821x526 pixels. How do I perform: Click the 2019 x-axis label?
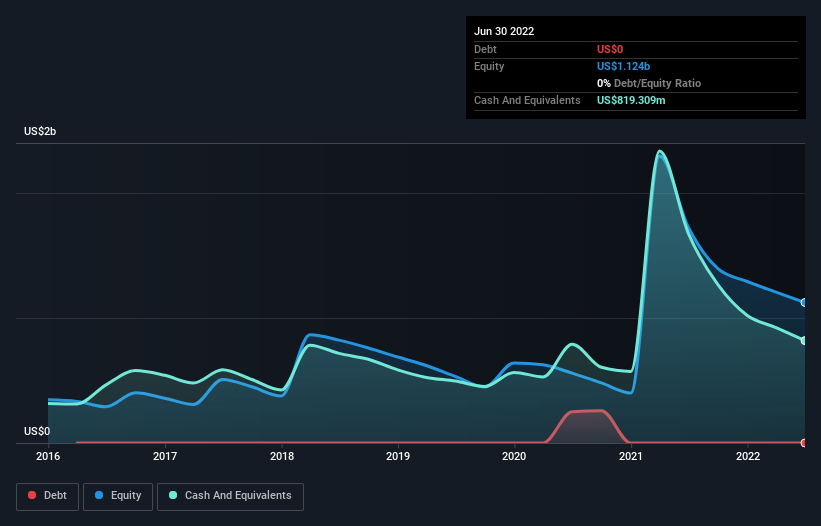click(398, 456)
